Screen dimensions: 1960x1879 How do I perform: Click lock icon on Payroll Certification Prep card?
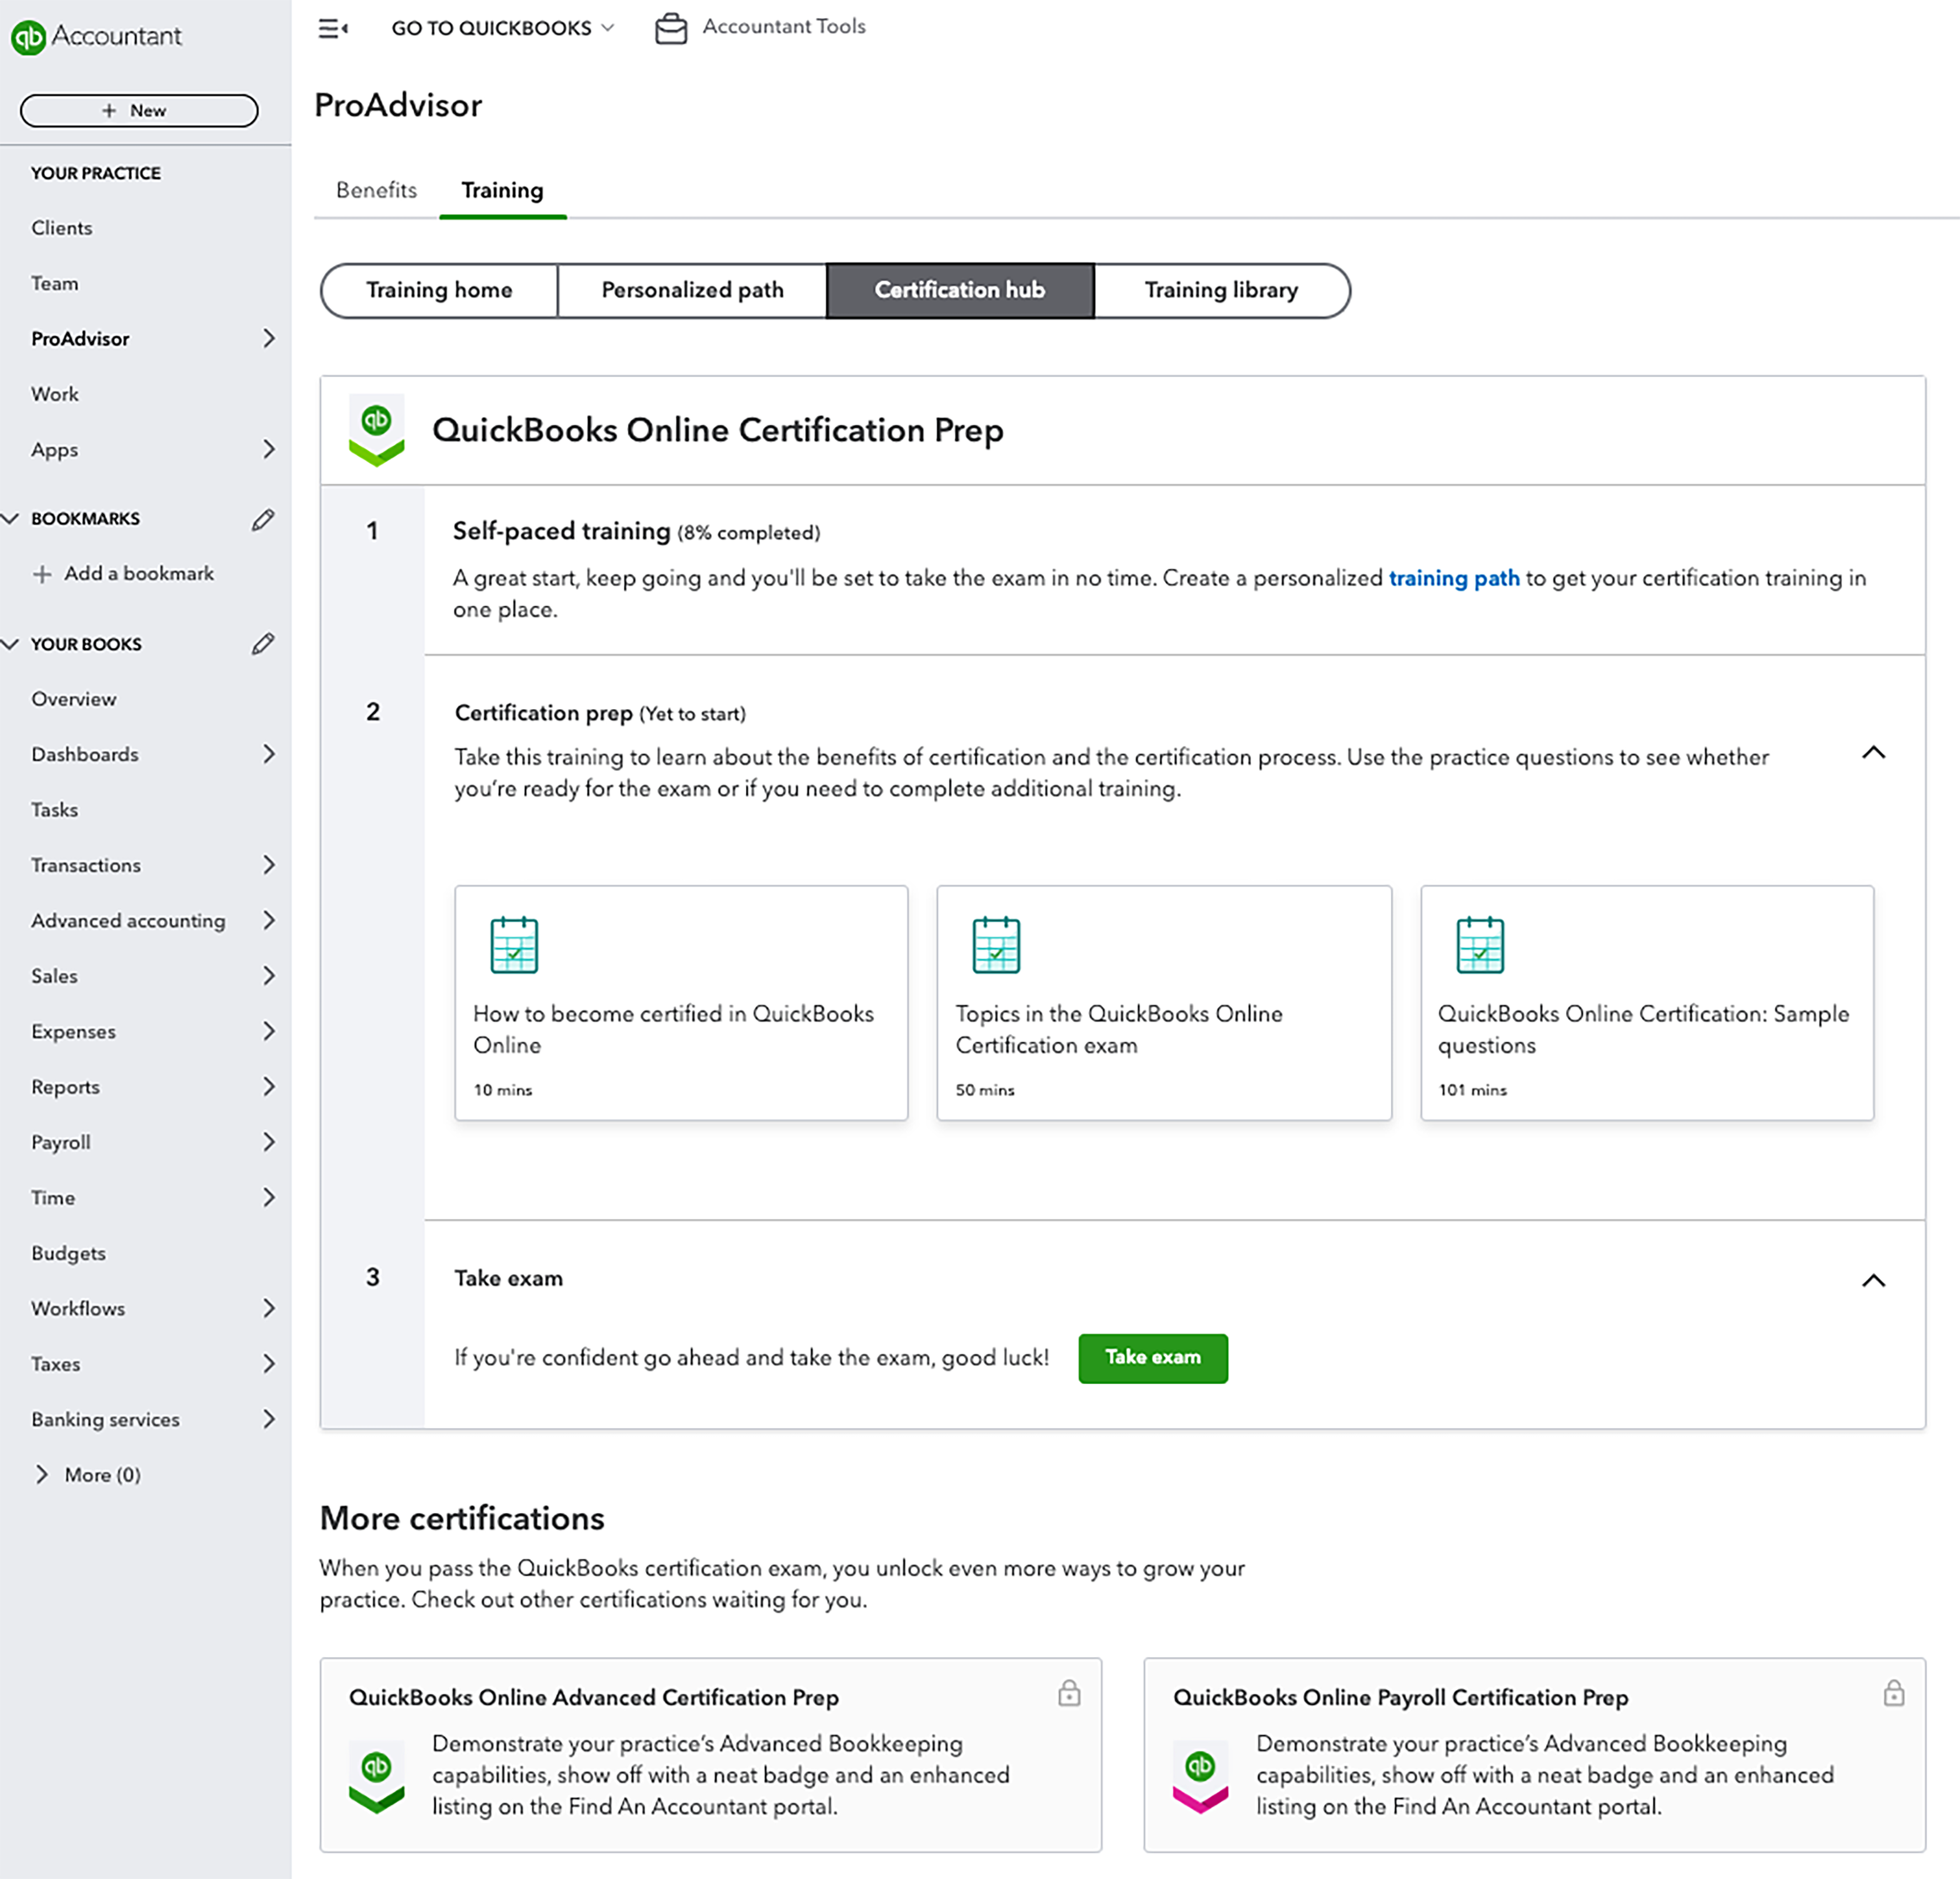click(1893, 1692)
